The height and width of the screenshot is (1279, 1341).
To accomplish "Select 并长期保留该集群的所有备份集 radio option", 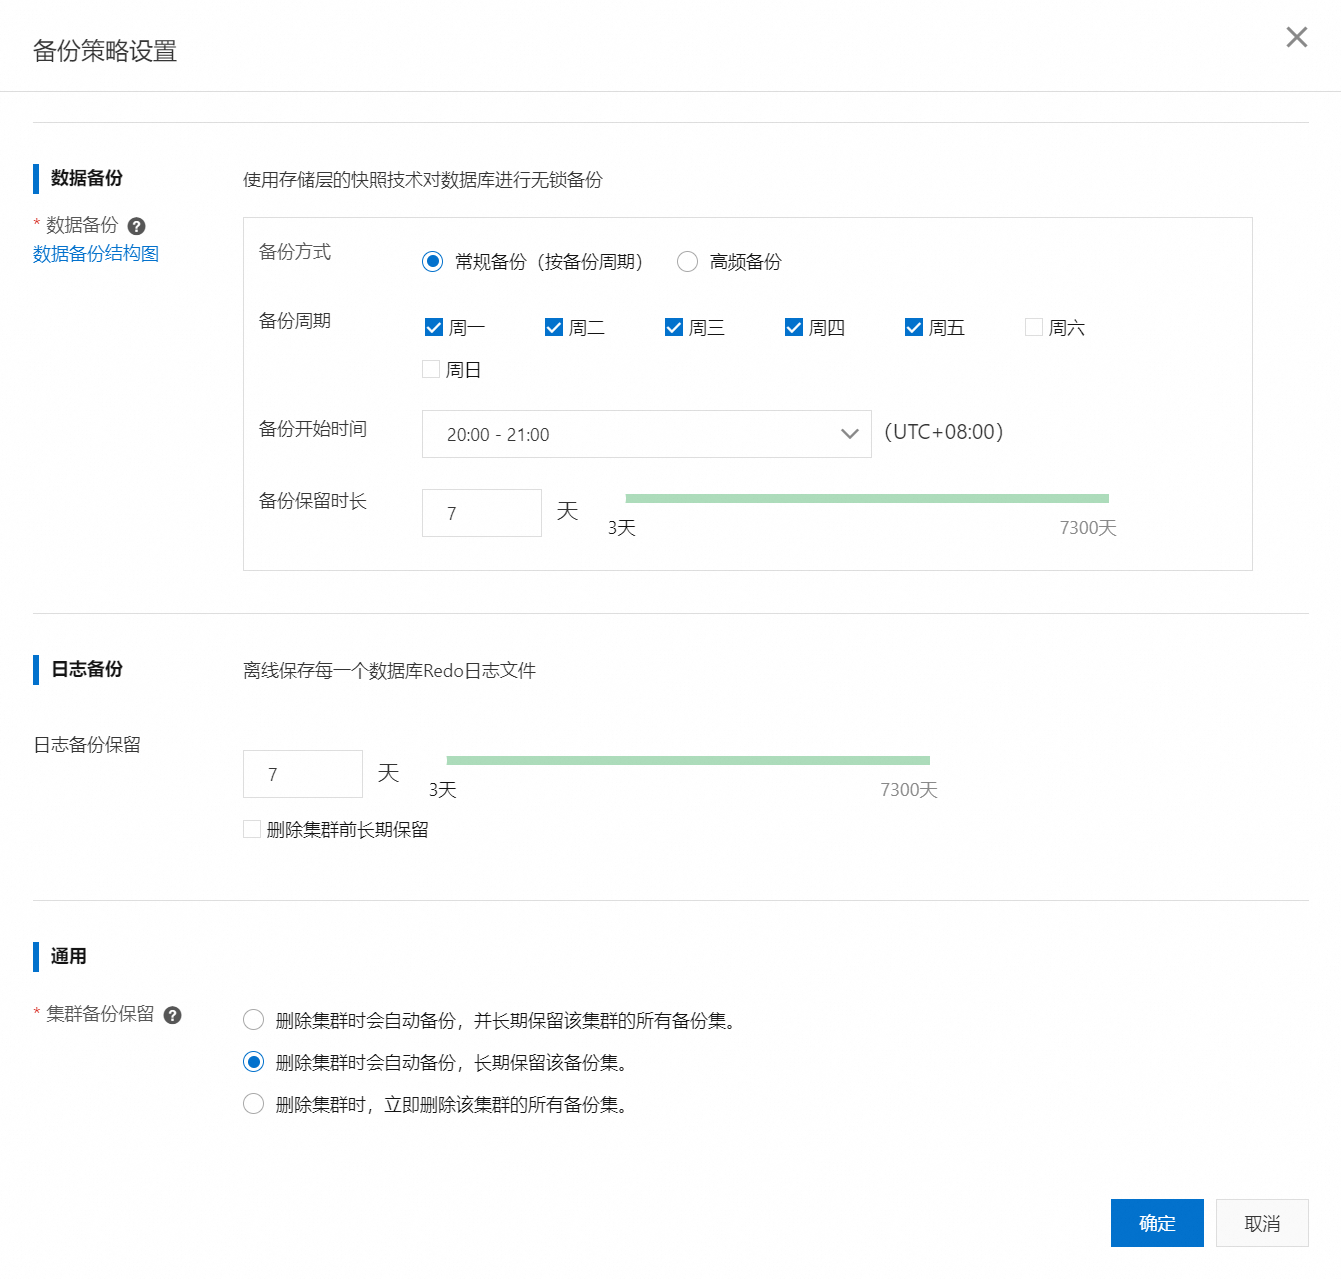I will coord(254,1020).
